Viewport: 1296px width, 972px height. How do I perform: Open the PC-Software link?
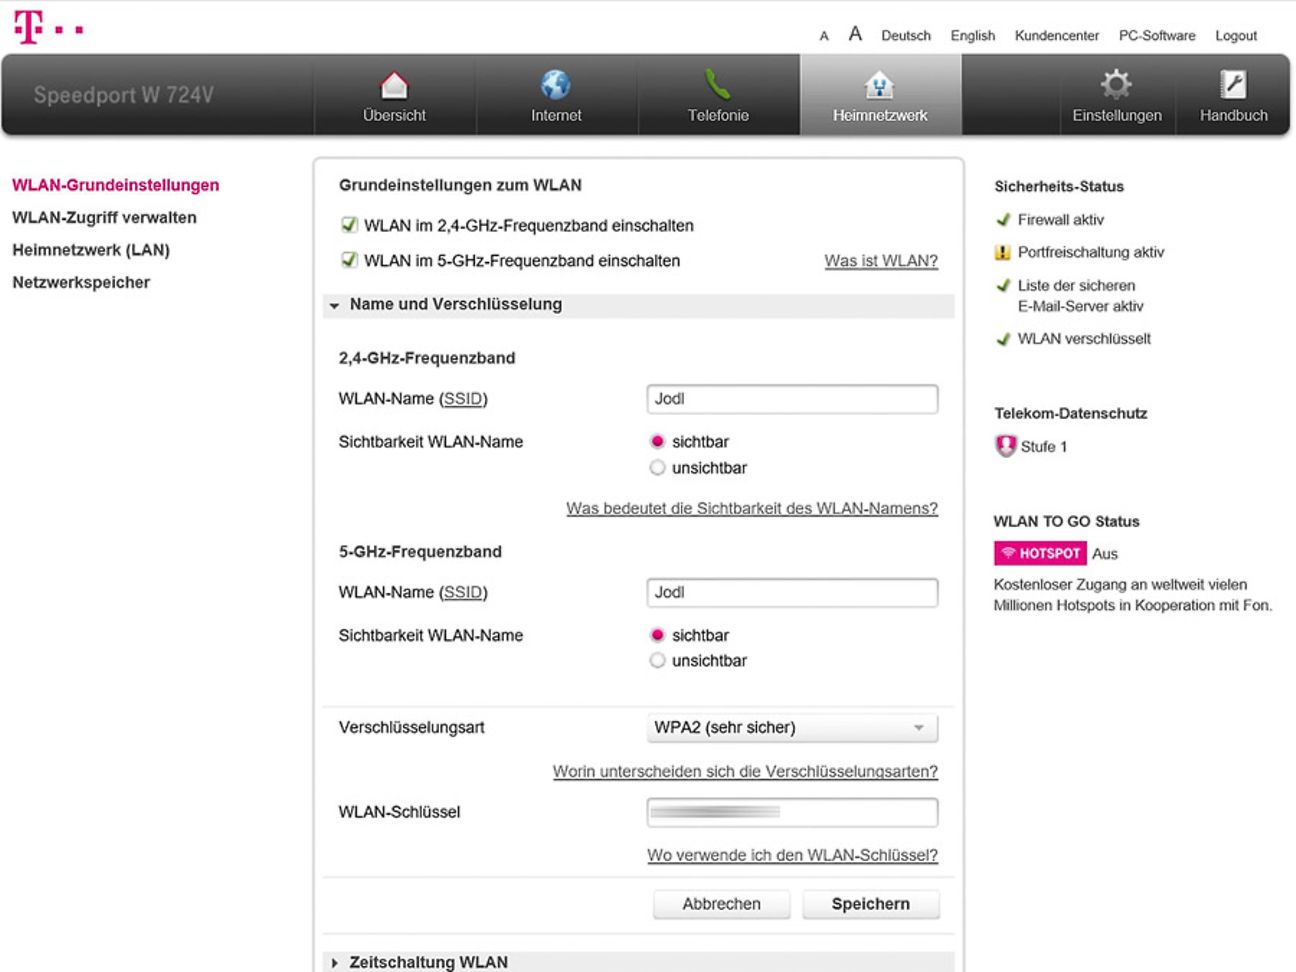coord(1157,36)
